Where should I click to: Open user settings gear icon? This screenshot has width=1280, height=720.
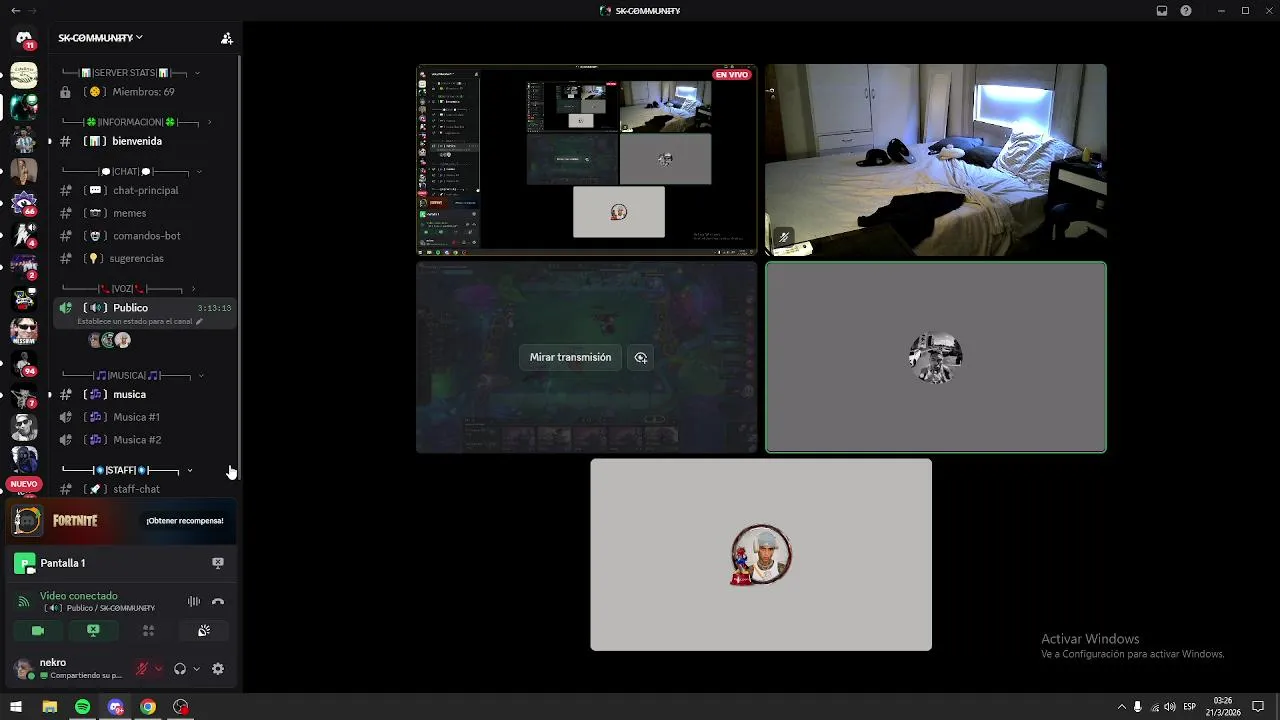218,669
